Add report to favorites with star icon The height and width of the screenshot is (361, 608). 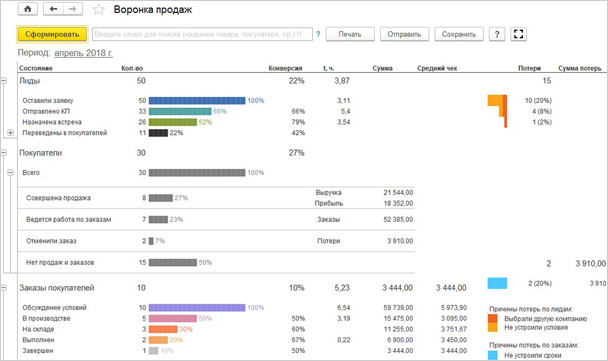click(99, 9)
